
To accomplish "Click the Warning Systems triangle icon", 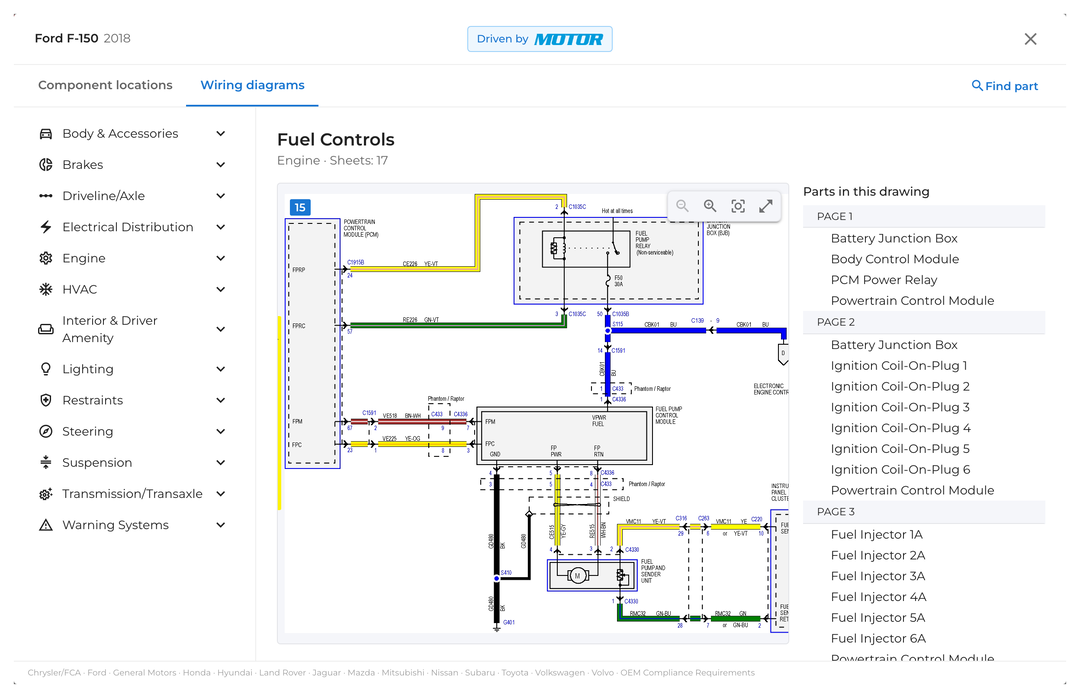I will (45, 525).
